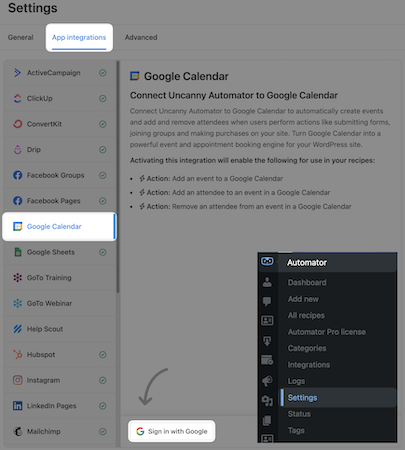
Task: Click the Google Calendar header icon
Action: (x=135, y=76)
